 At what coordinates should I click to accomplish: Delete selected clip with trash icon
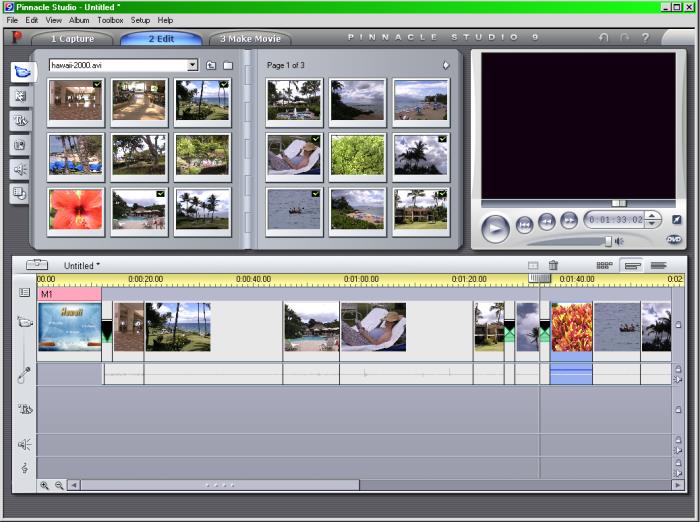553,265
